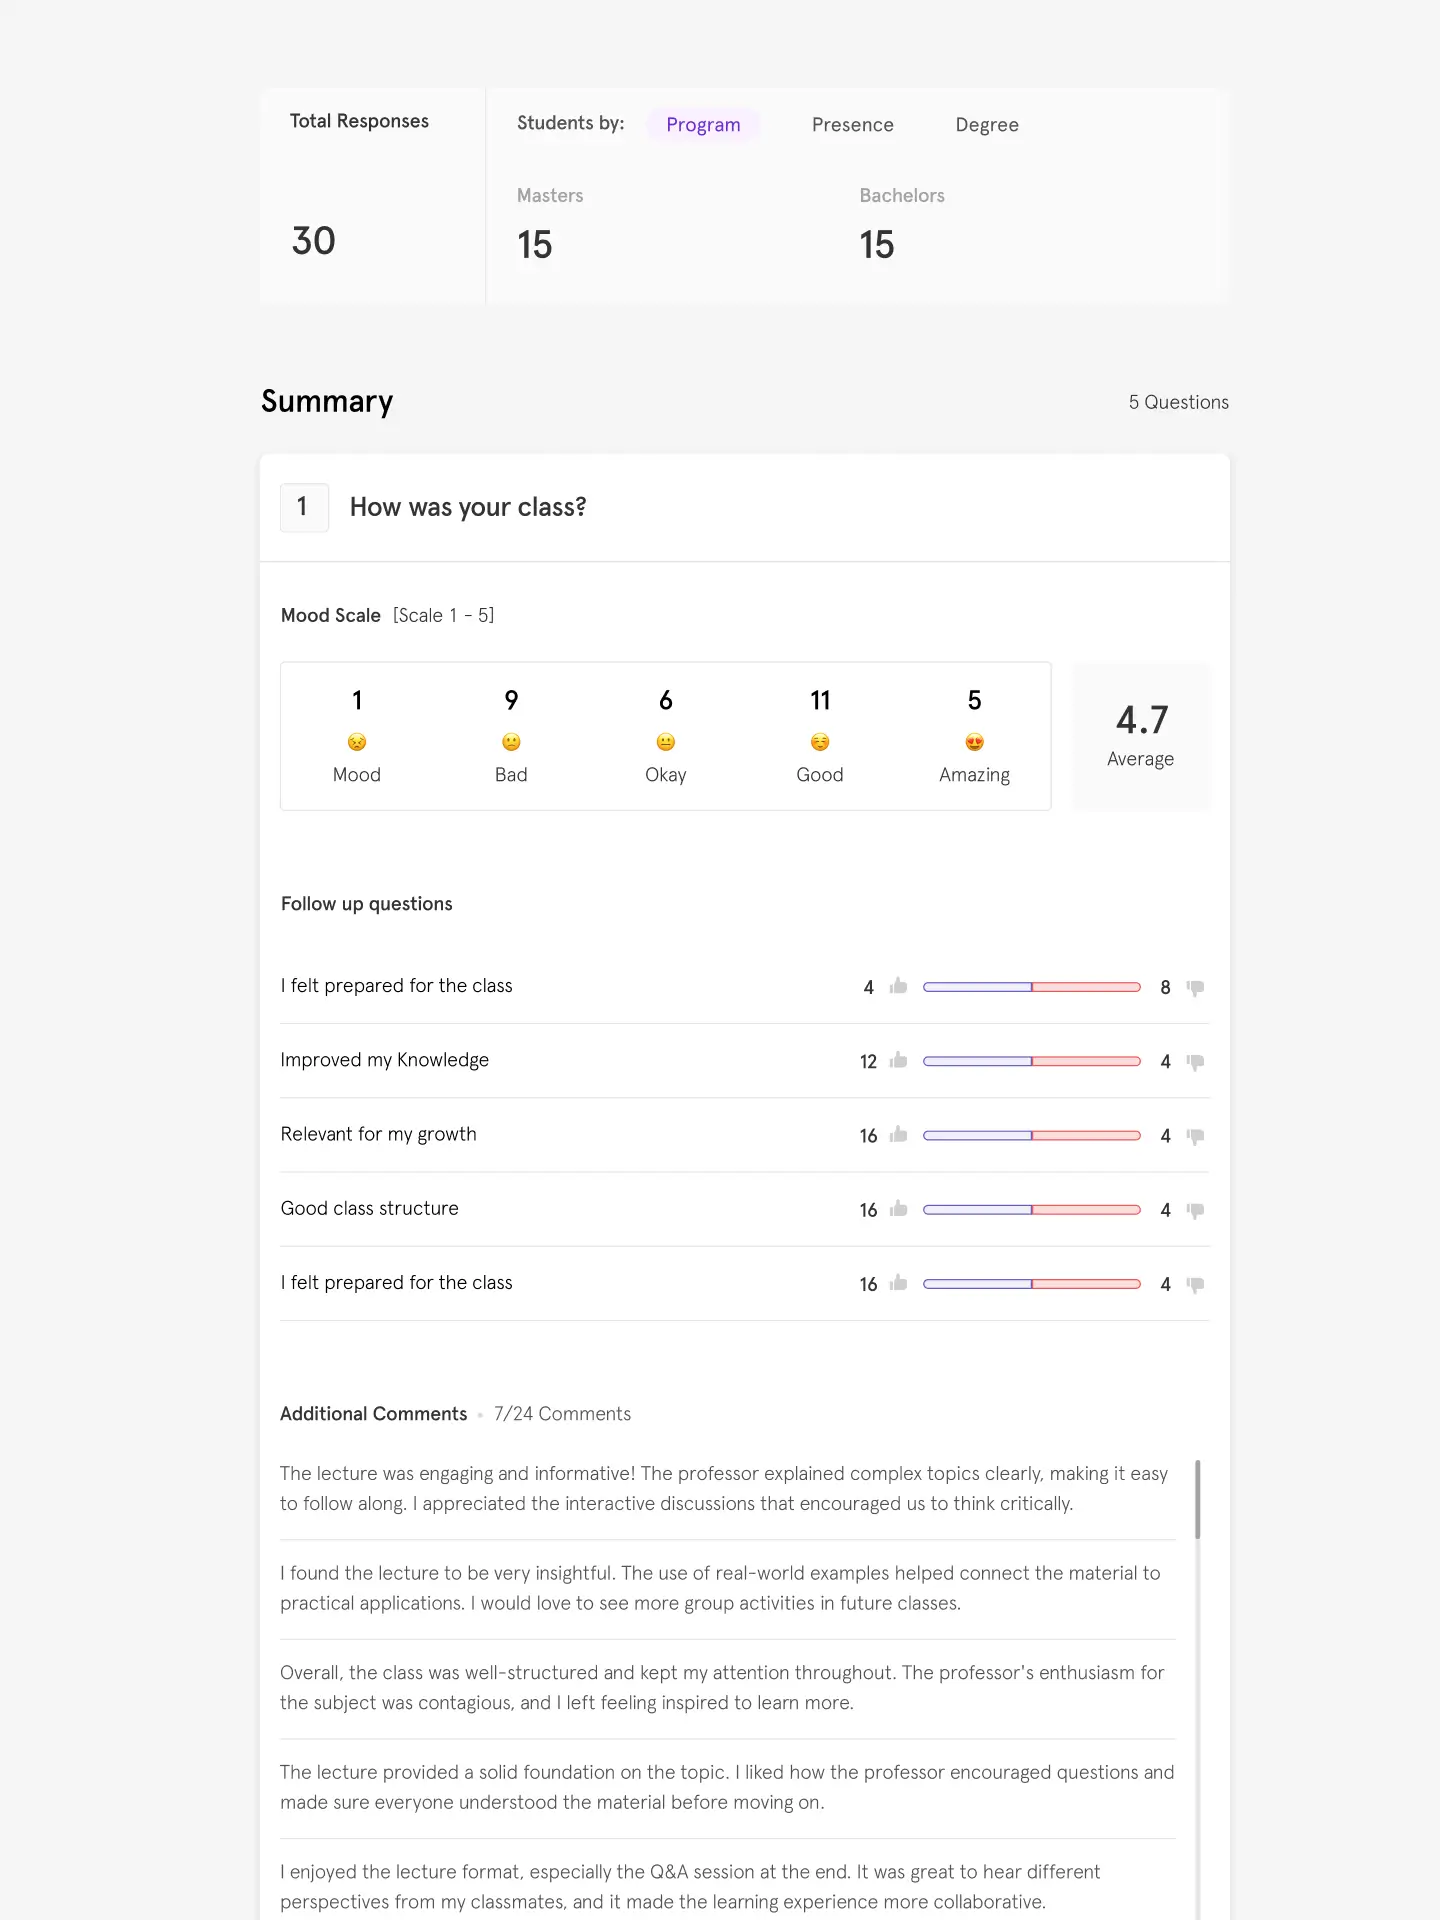Click the 'Relevant for my growth' row text
The height and width of the screenshot is (1920, 1440).
pos(378,1134)
